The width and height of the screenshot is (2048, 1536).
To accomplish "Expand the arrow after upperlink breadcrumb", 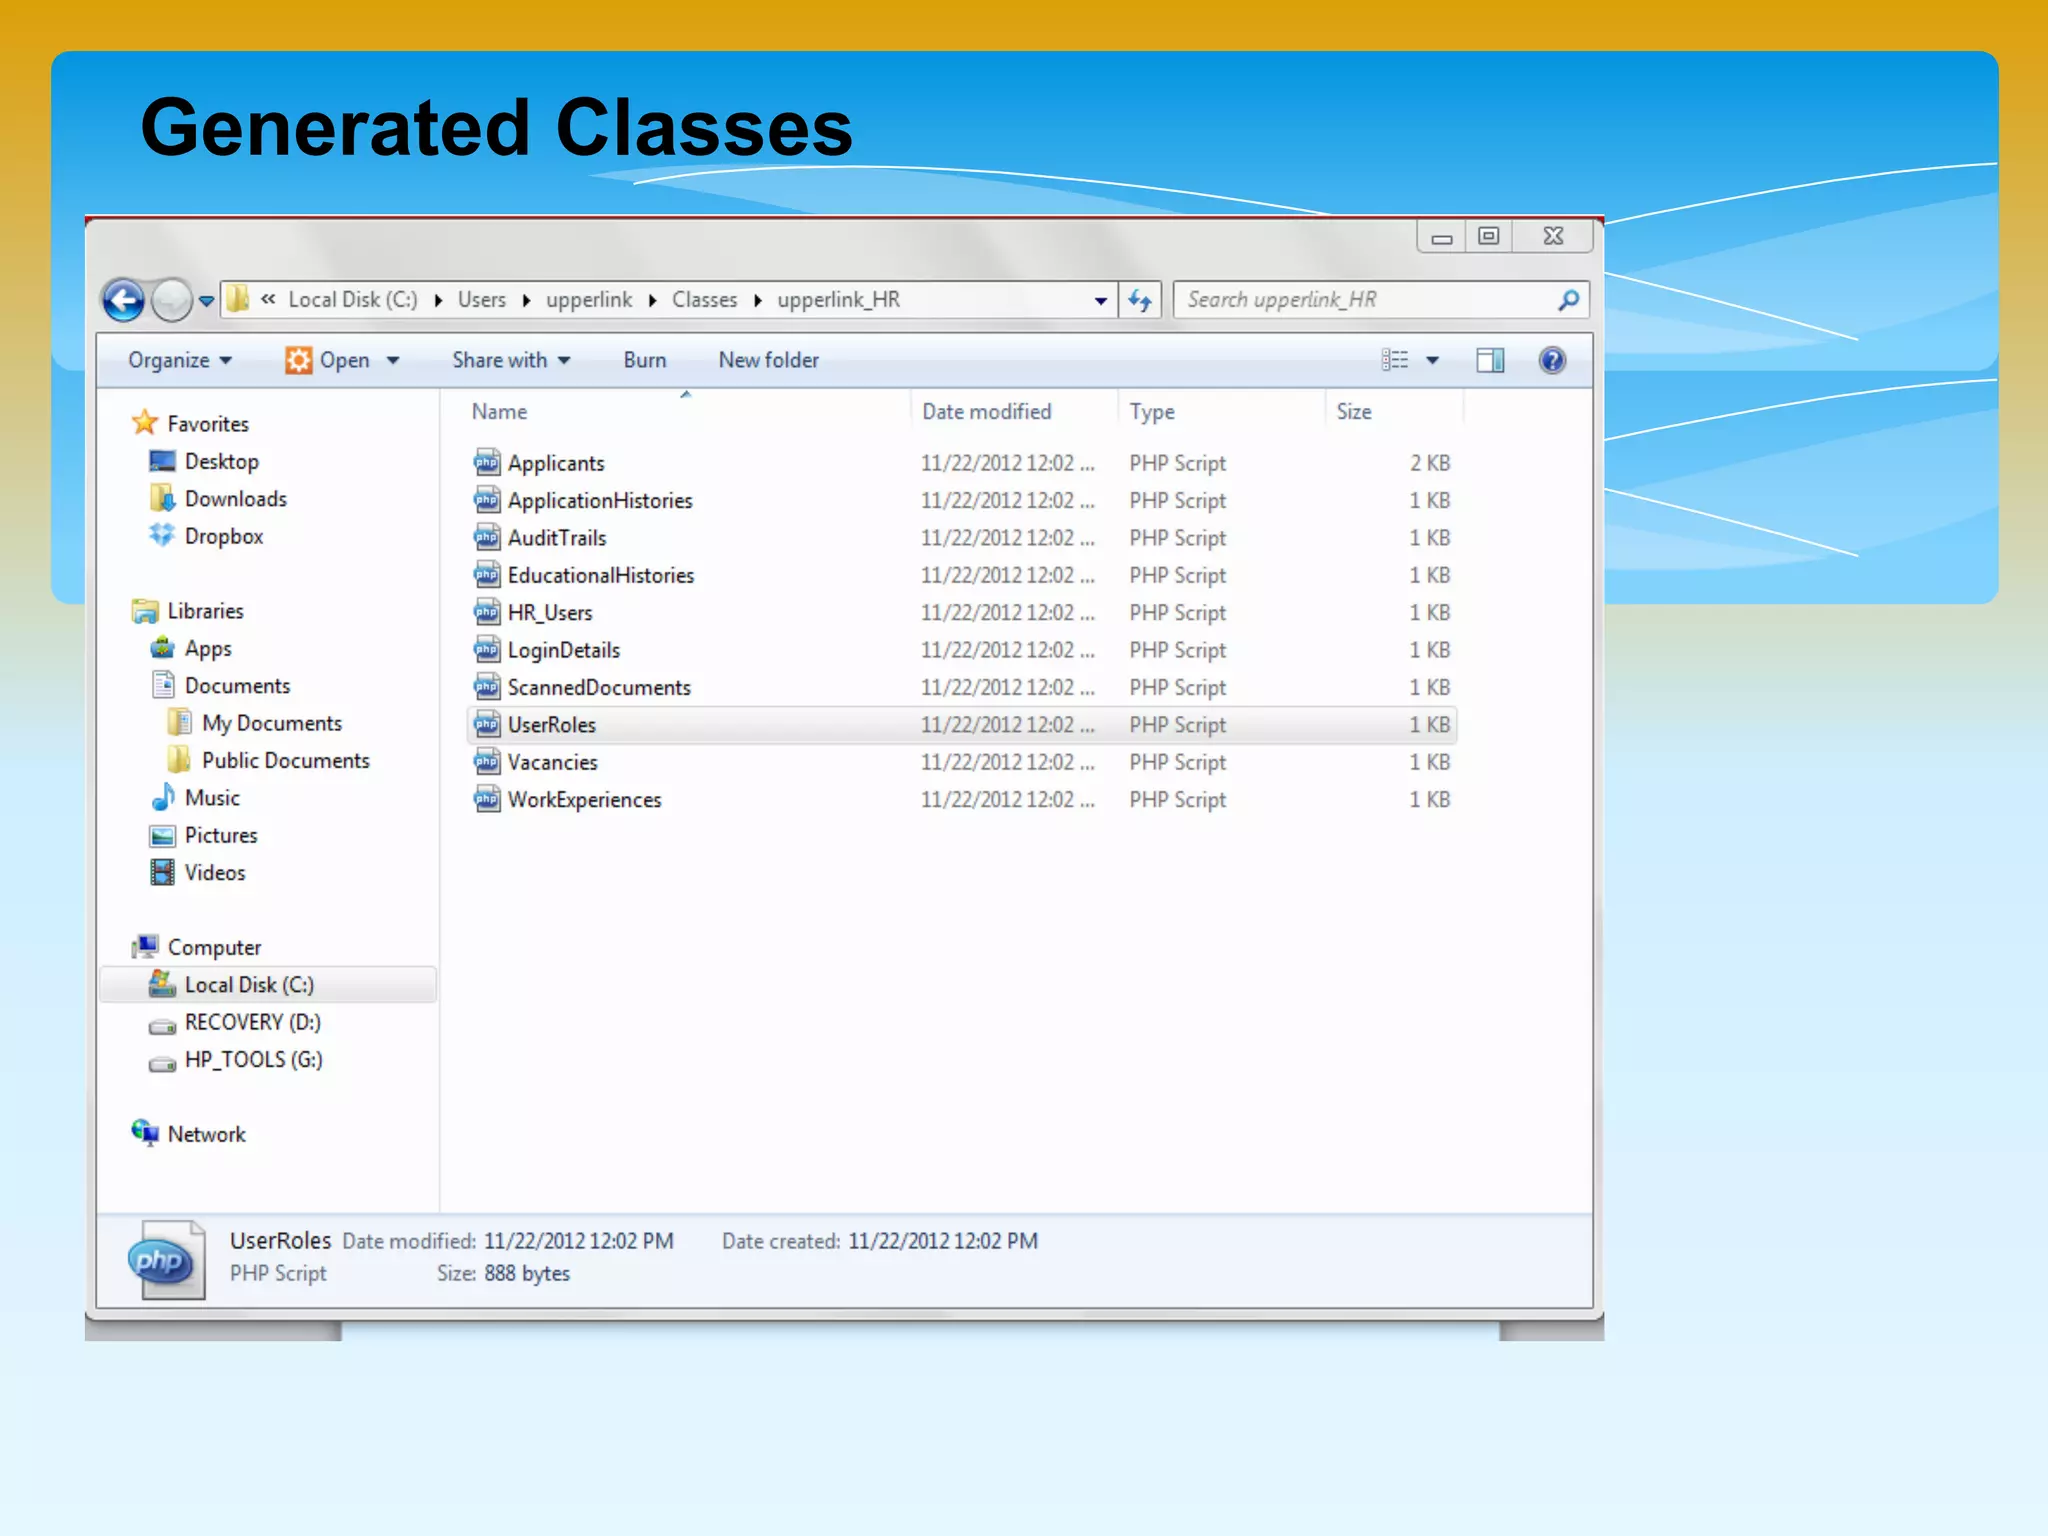I will [652, 300].
